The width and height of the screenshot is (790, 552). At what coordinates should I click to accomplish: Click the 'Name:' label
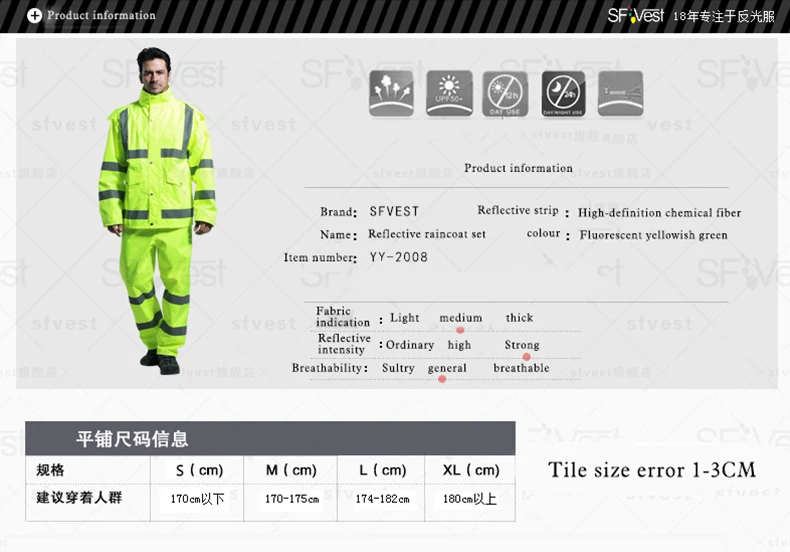(339, 235)
